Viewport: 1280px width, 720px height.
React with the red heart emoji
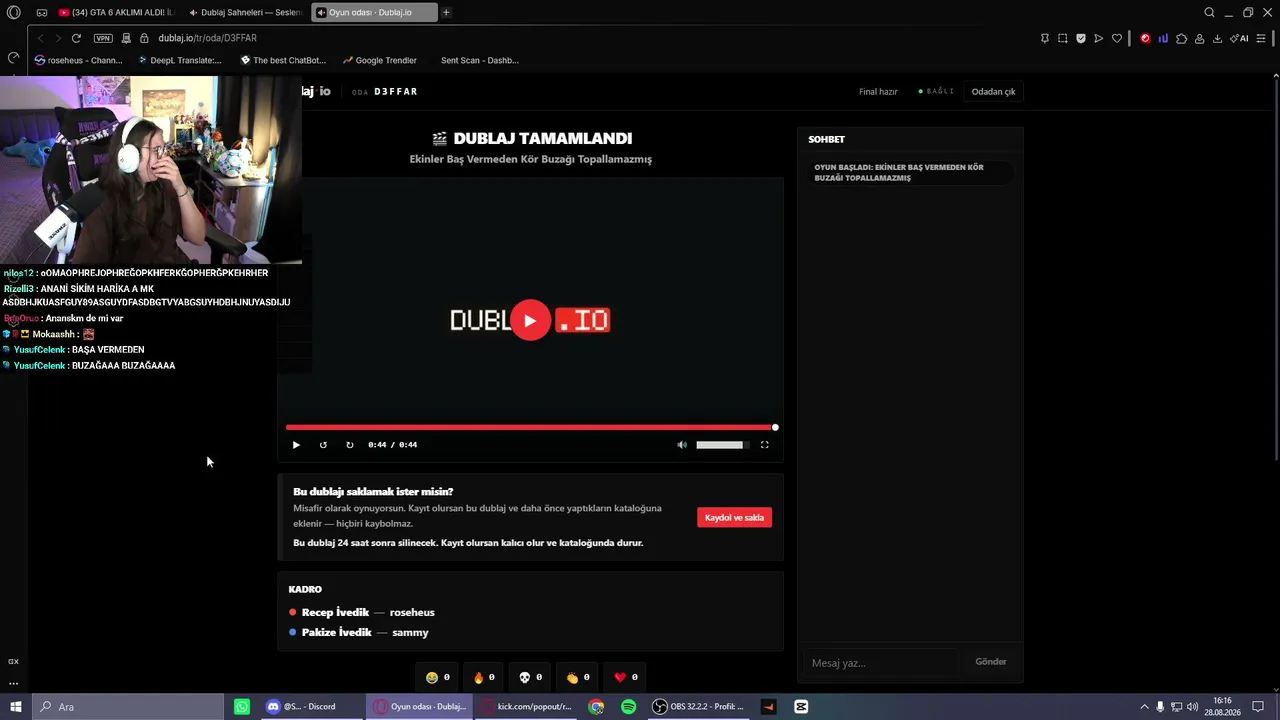point(625,677)
